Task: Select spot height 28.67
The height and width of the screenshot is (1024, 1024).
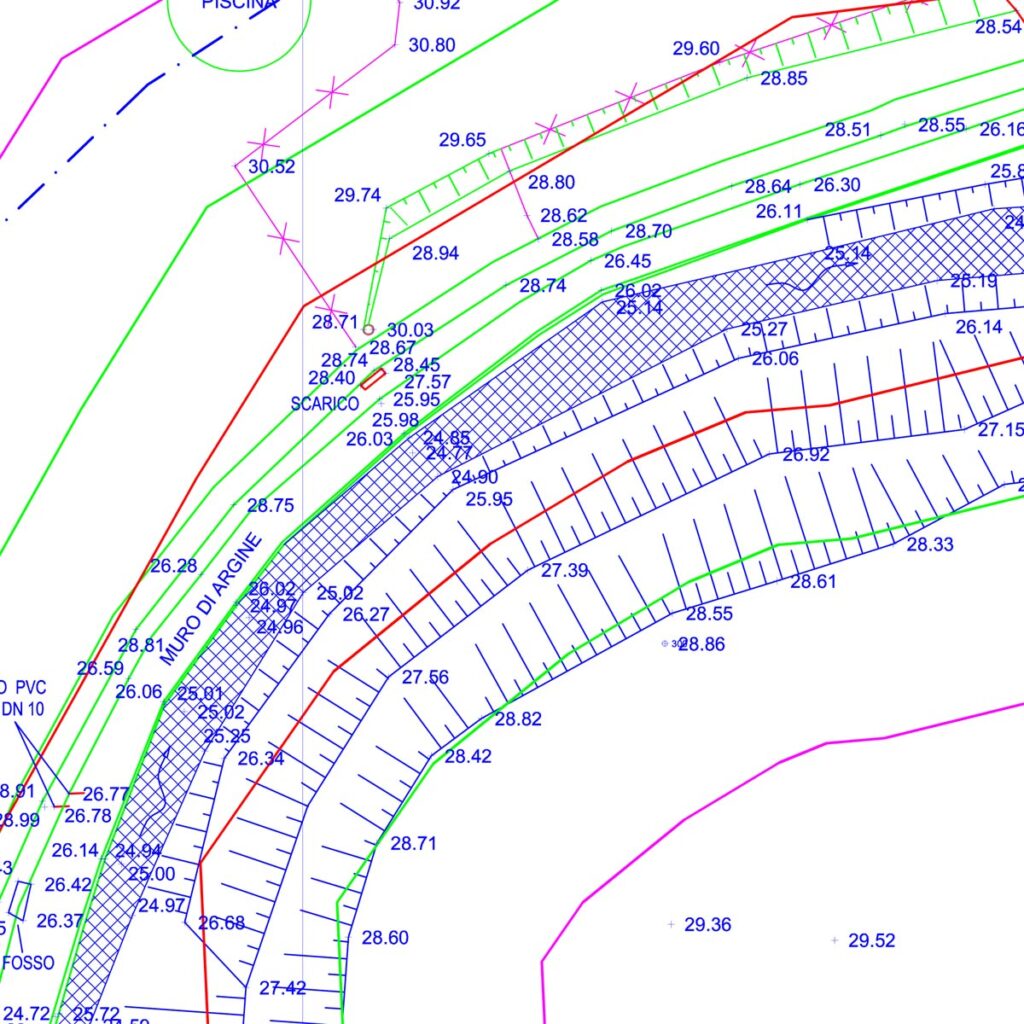Action: pos(392,347)
